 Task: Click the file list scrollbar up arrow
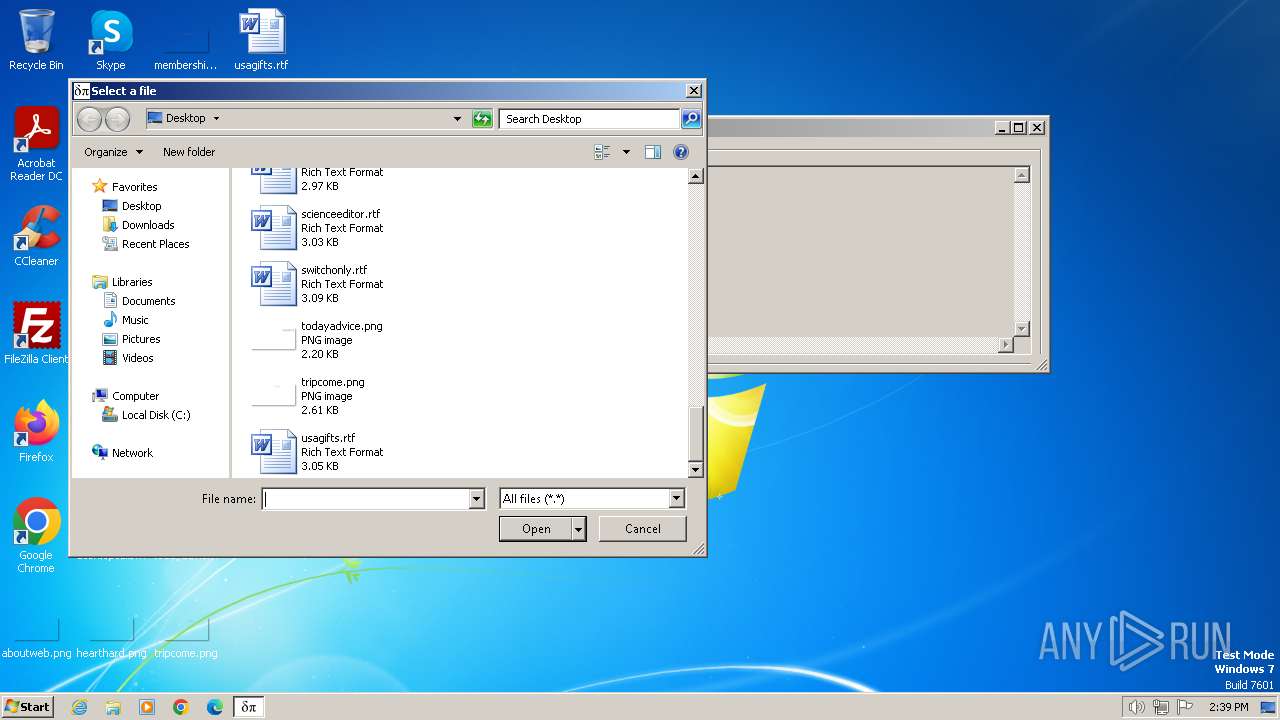(x=696, y=176)
